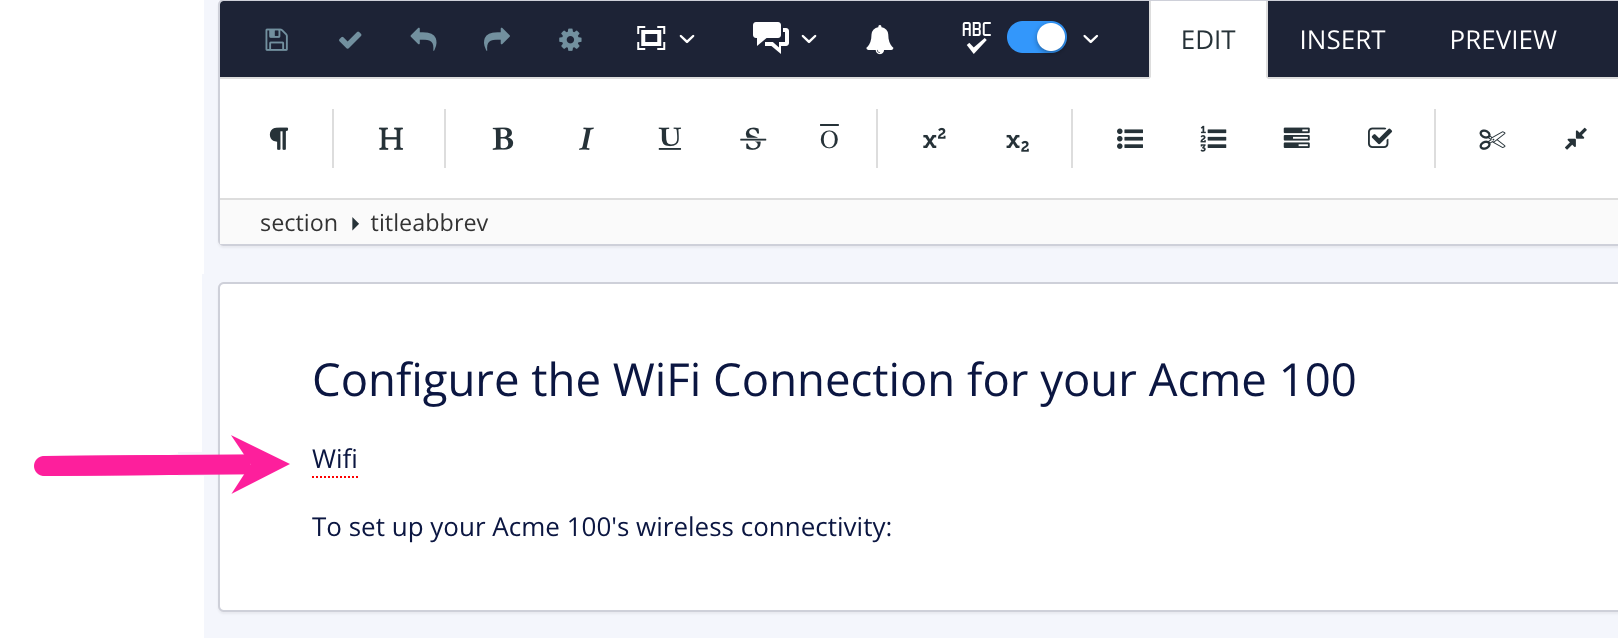The height and width of the screenshot is (638, 1618).
Task: Redo the last change
Action: 496,39
